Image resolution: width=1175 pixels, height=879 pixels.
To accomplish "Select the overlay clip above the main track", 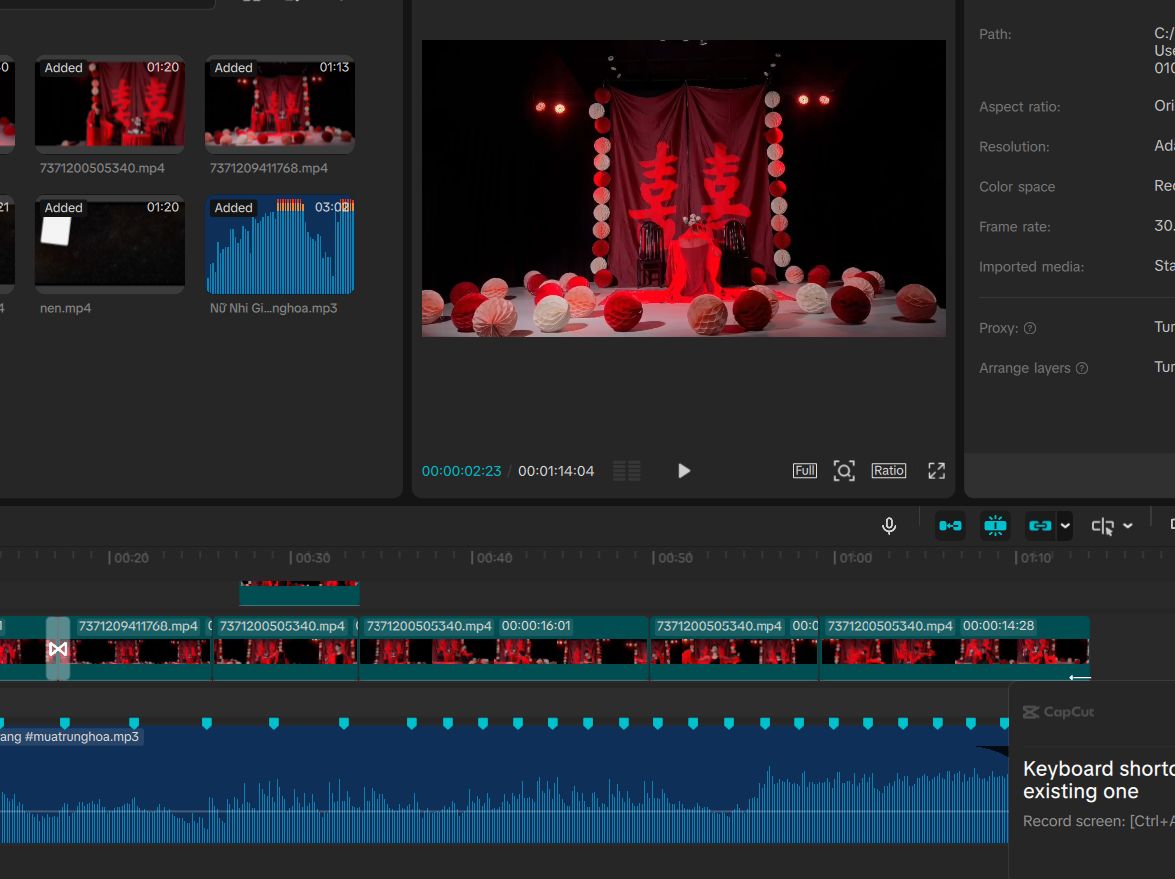I will point(299,593).
